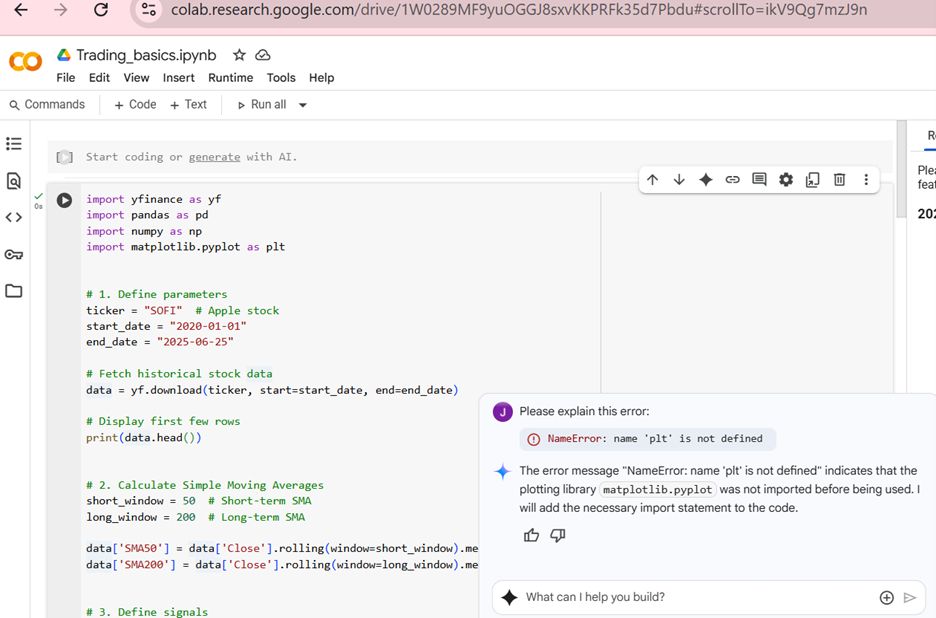The height and width of the screenshot is (618, 936).
Task: Open the View menu
Action: (136, 78)
